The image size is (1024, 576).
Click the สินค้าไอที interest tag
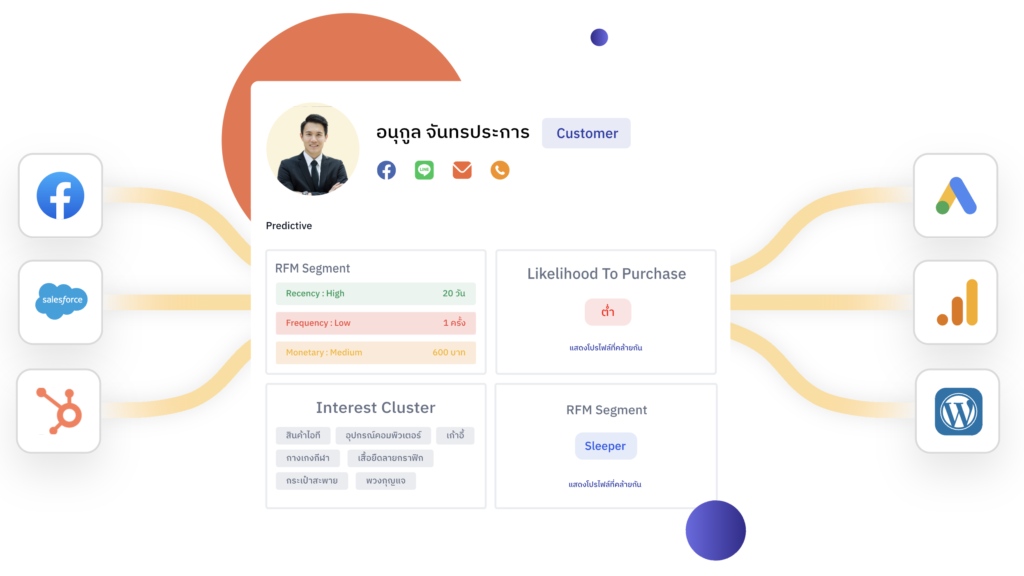[x=304, y=436]
